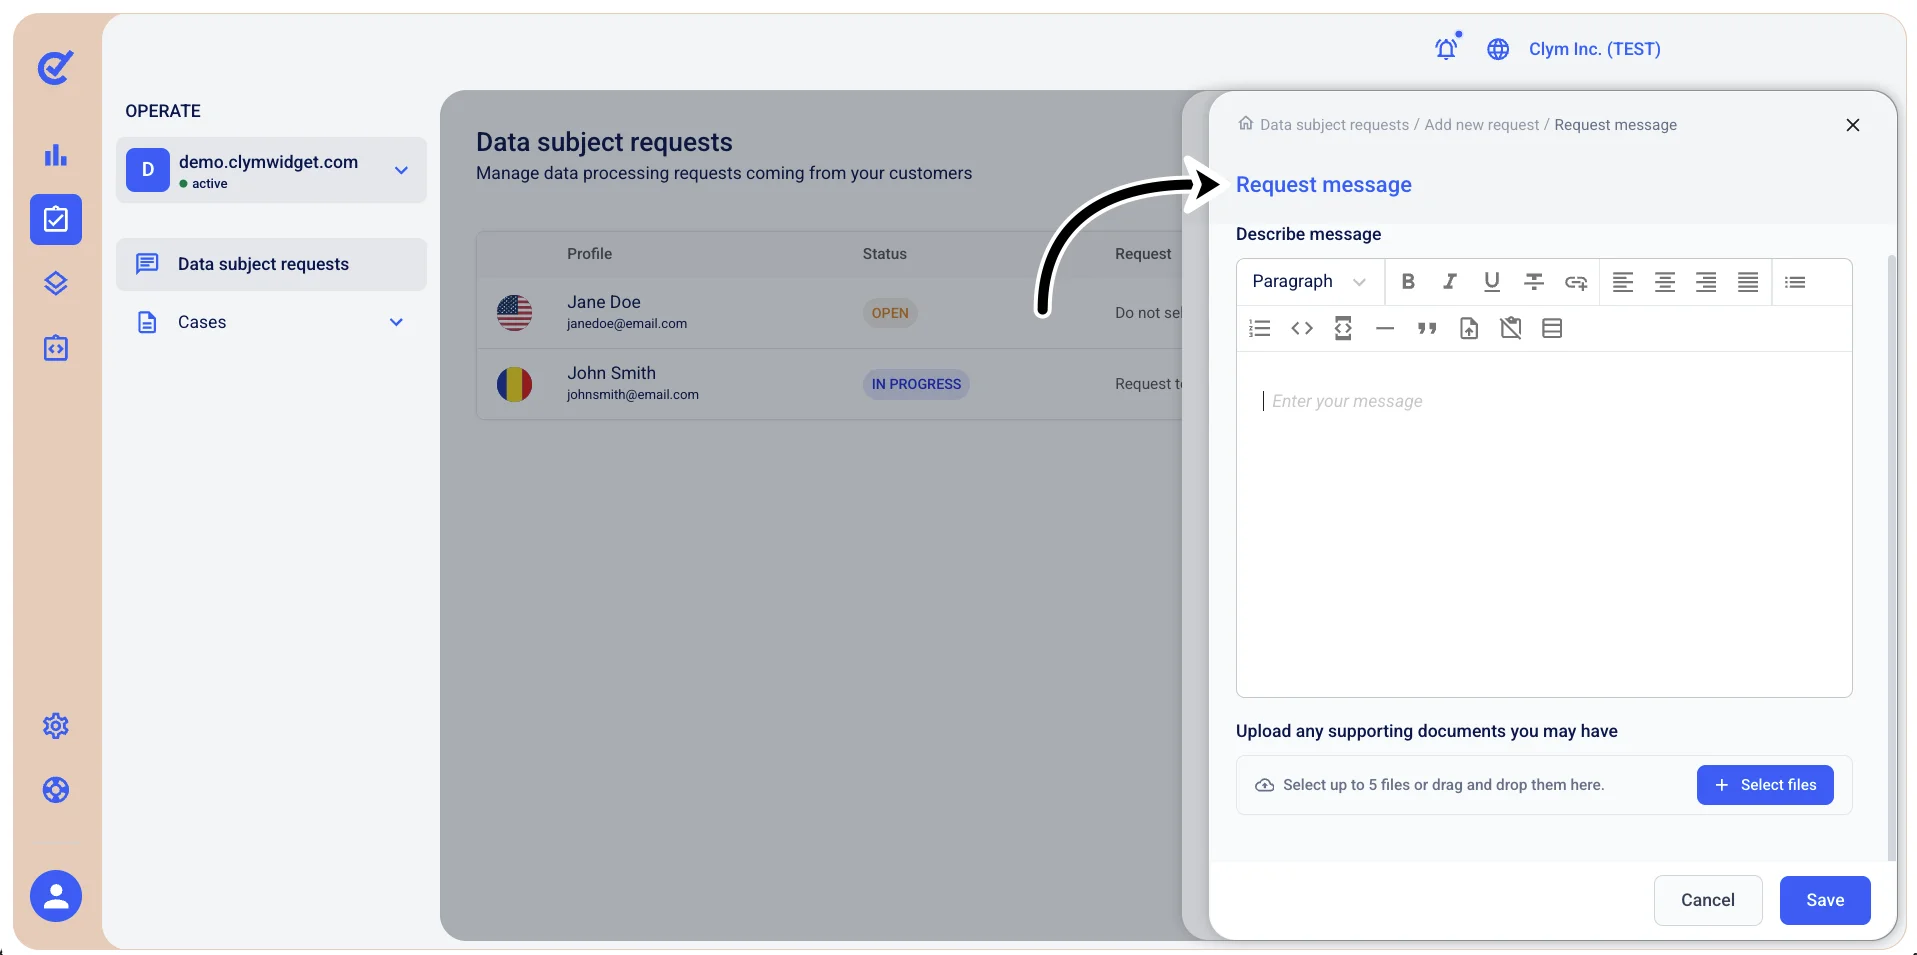Click the globe language icon

tap(1497, 49)
